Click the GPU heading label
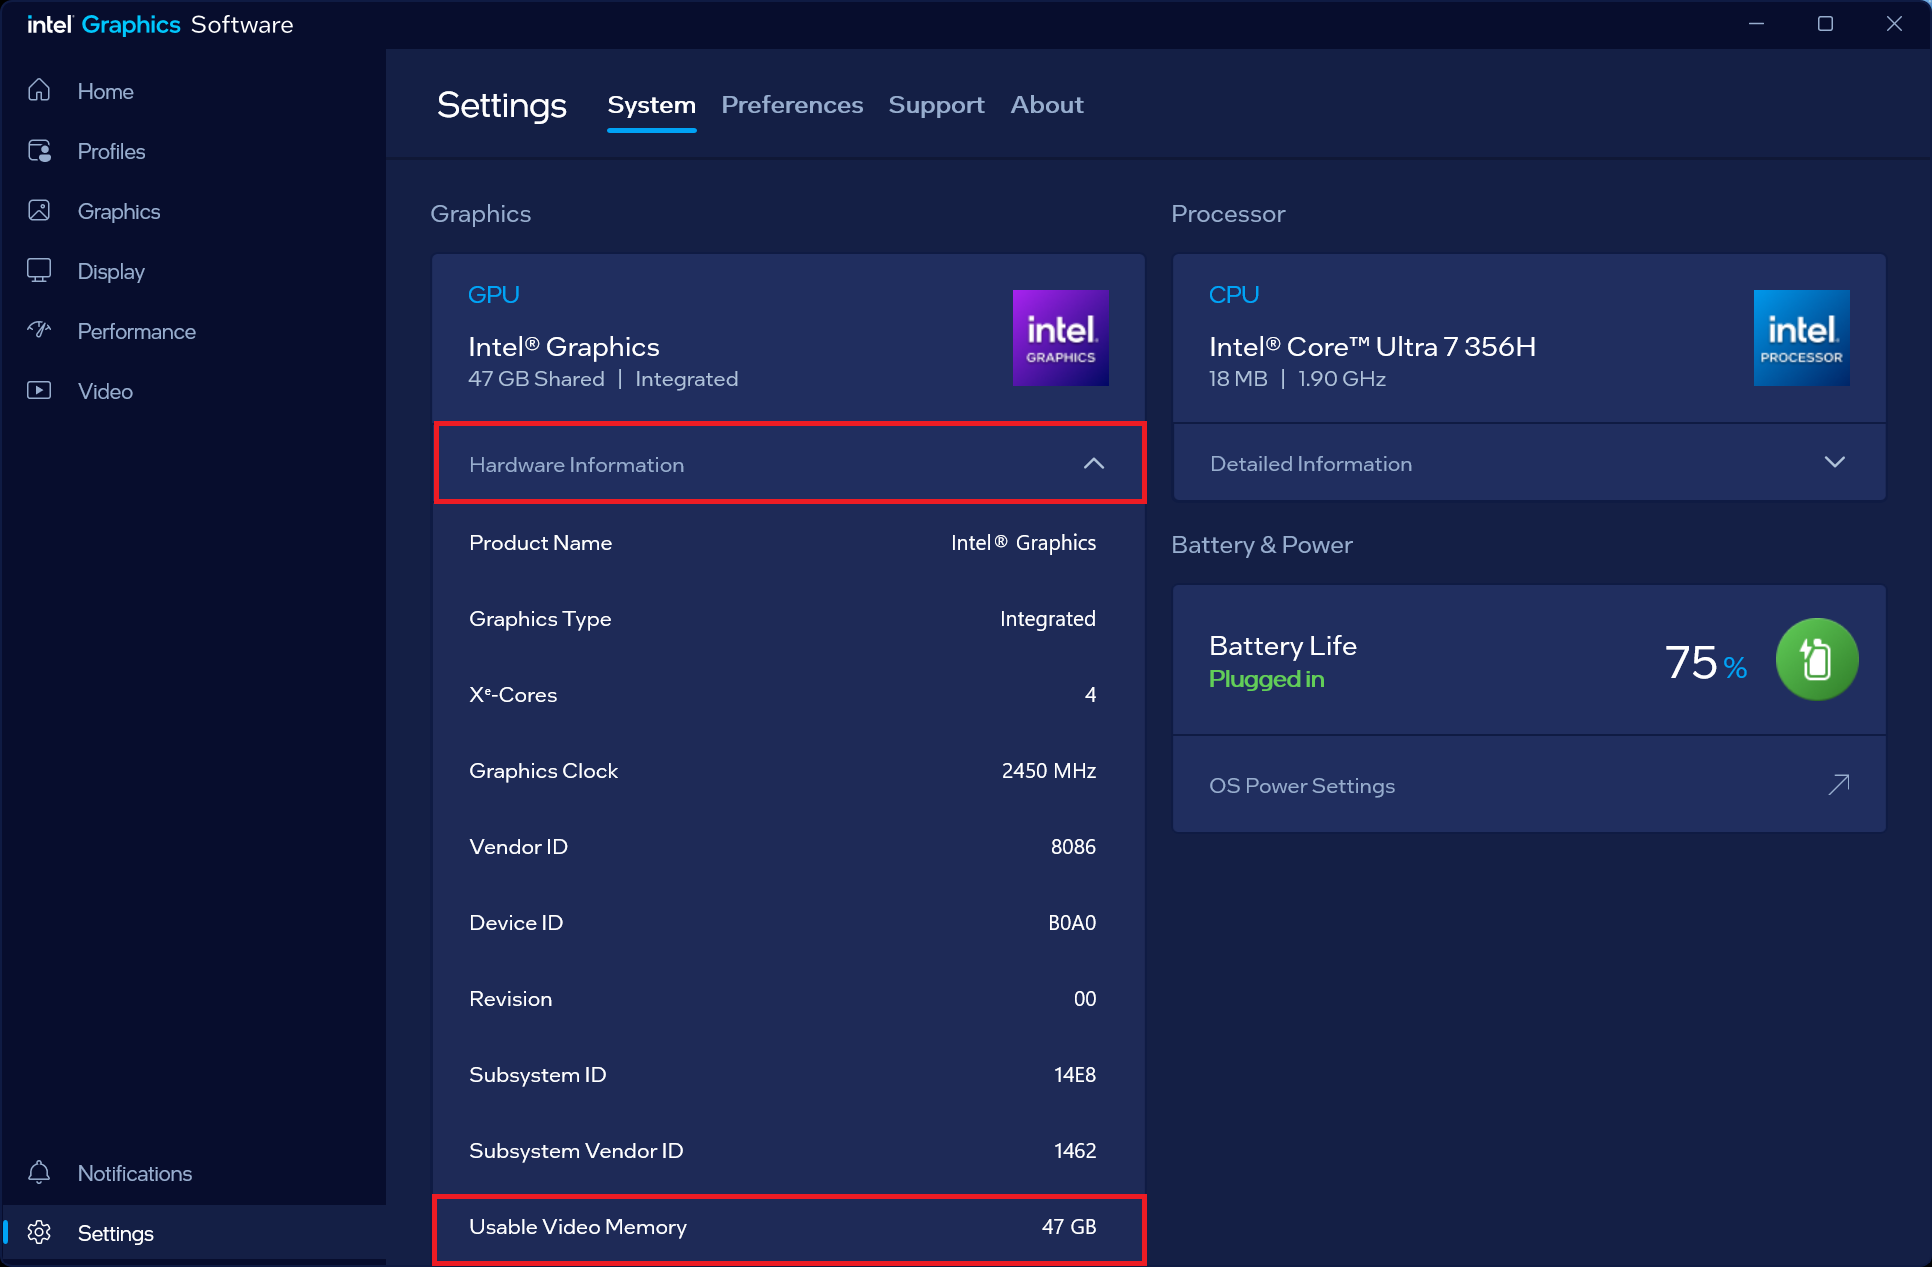This screenshot has width=1932, height=1267. [494, 295]
